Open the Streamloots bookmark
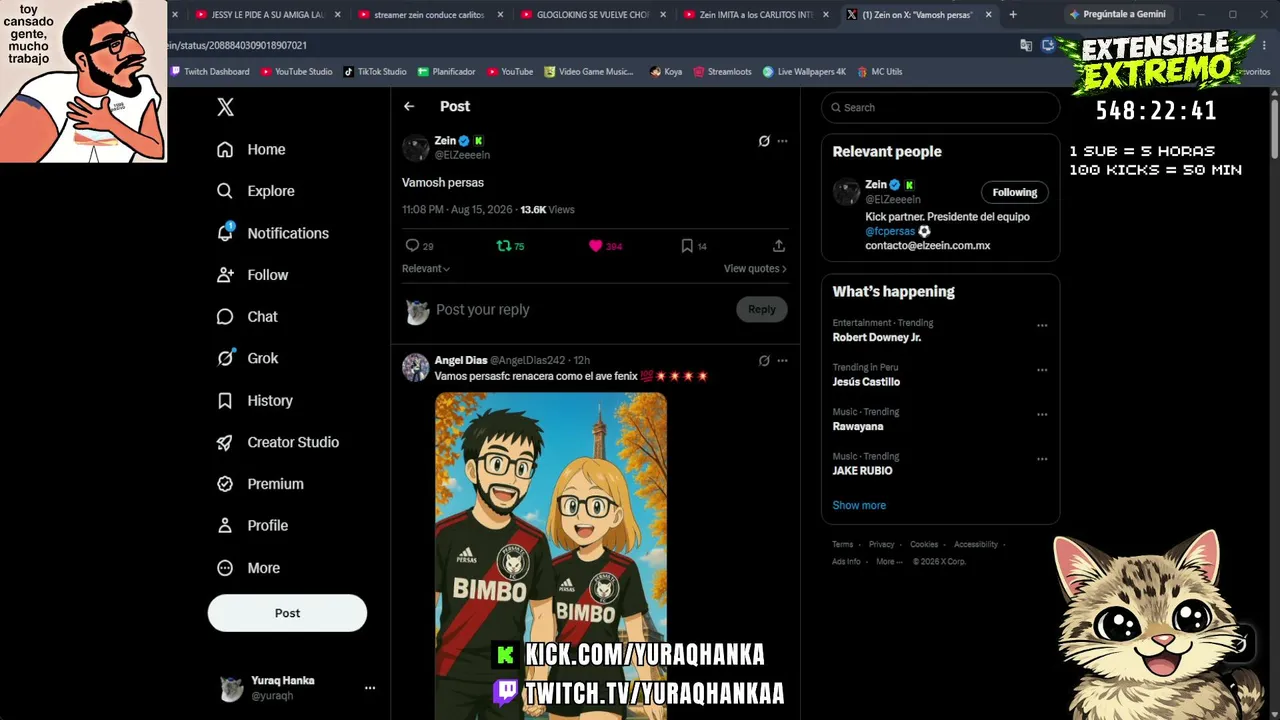The height and width of the screenshot is (720, 1280). pyautogui.click(x=722, y=72)
